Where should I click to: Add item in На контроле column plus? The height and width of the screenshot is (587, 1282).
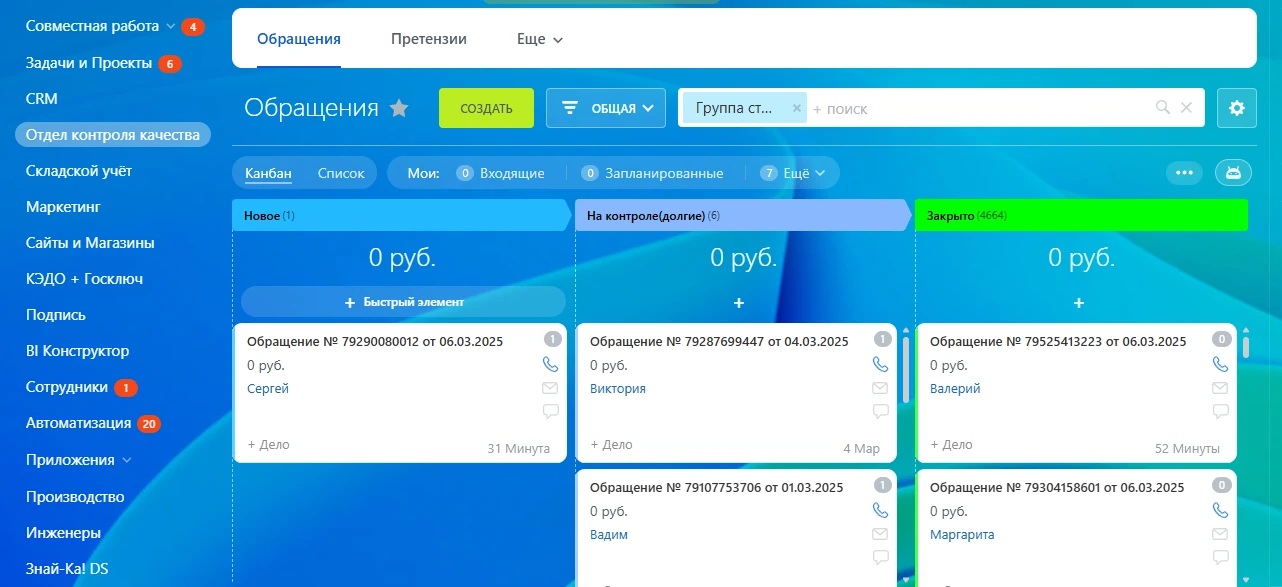739,302
